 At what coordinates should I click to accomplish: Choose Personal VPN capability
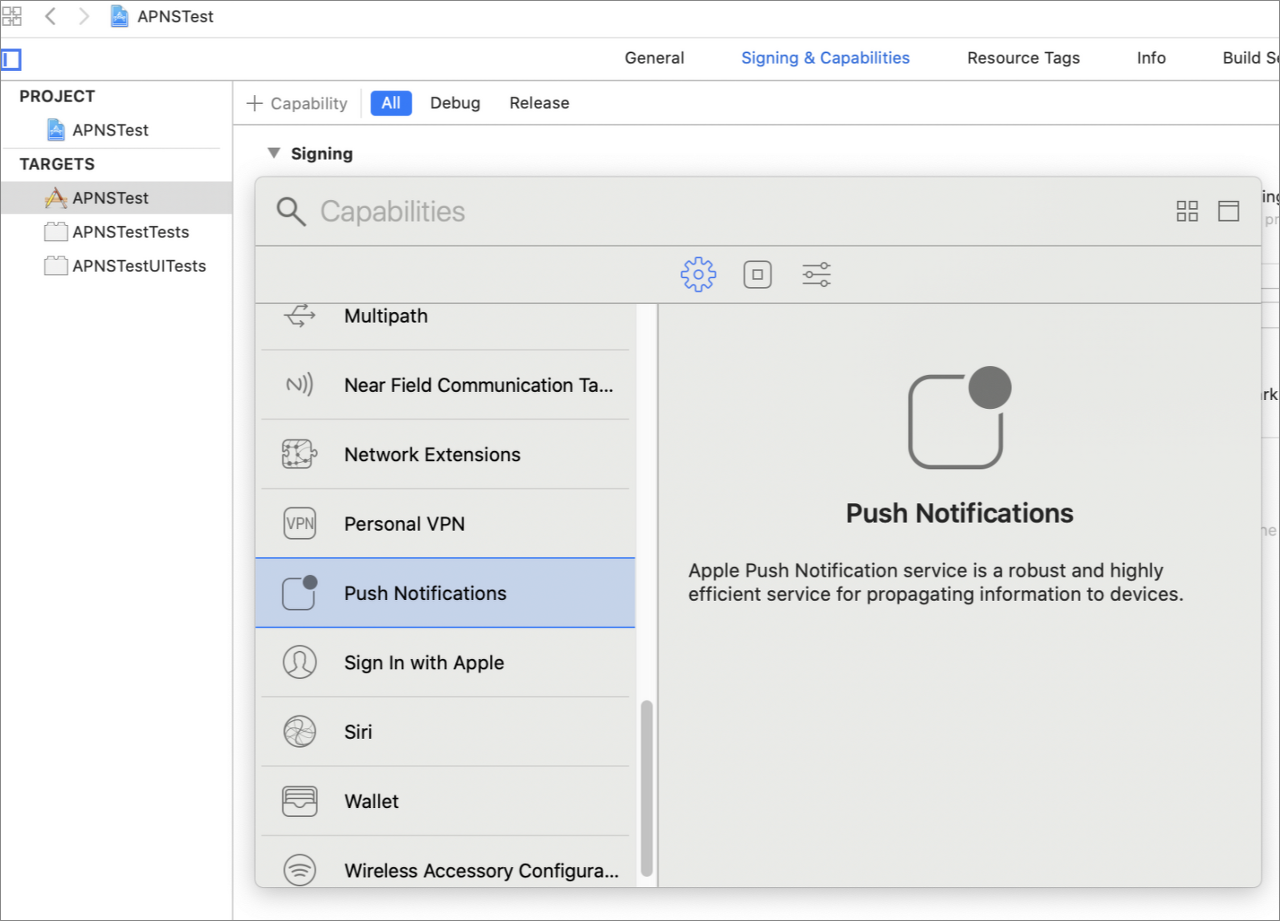445,523
